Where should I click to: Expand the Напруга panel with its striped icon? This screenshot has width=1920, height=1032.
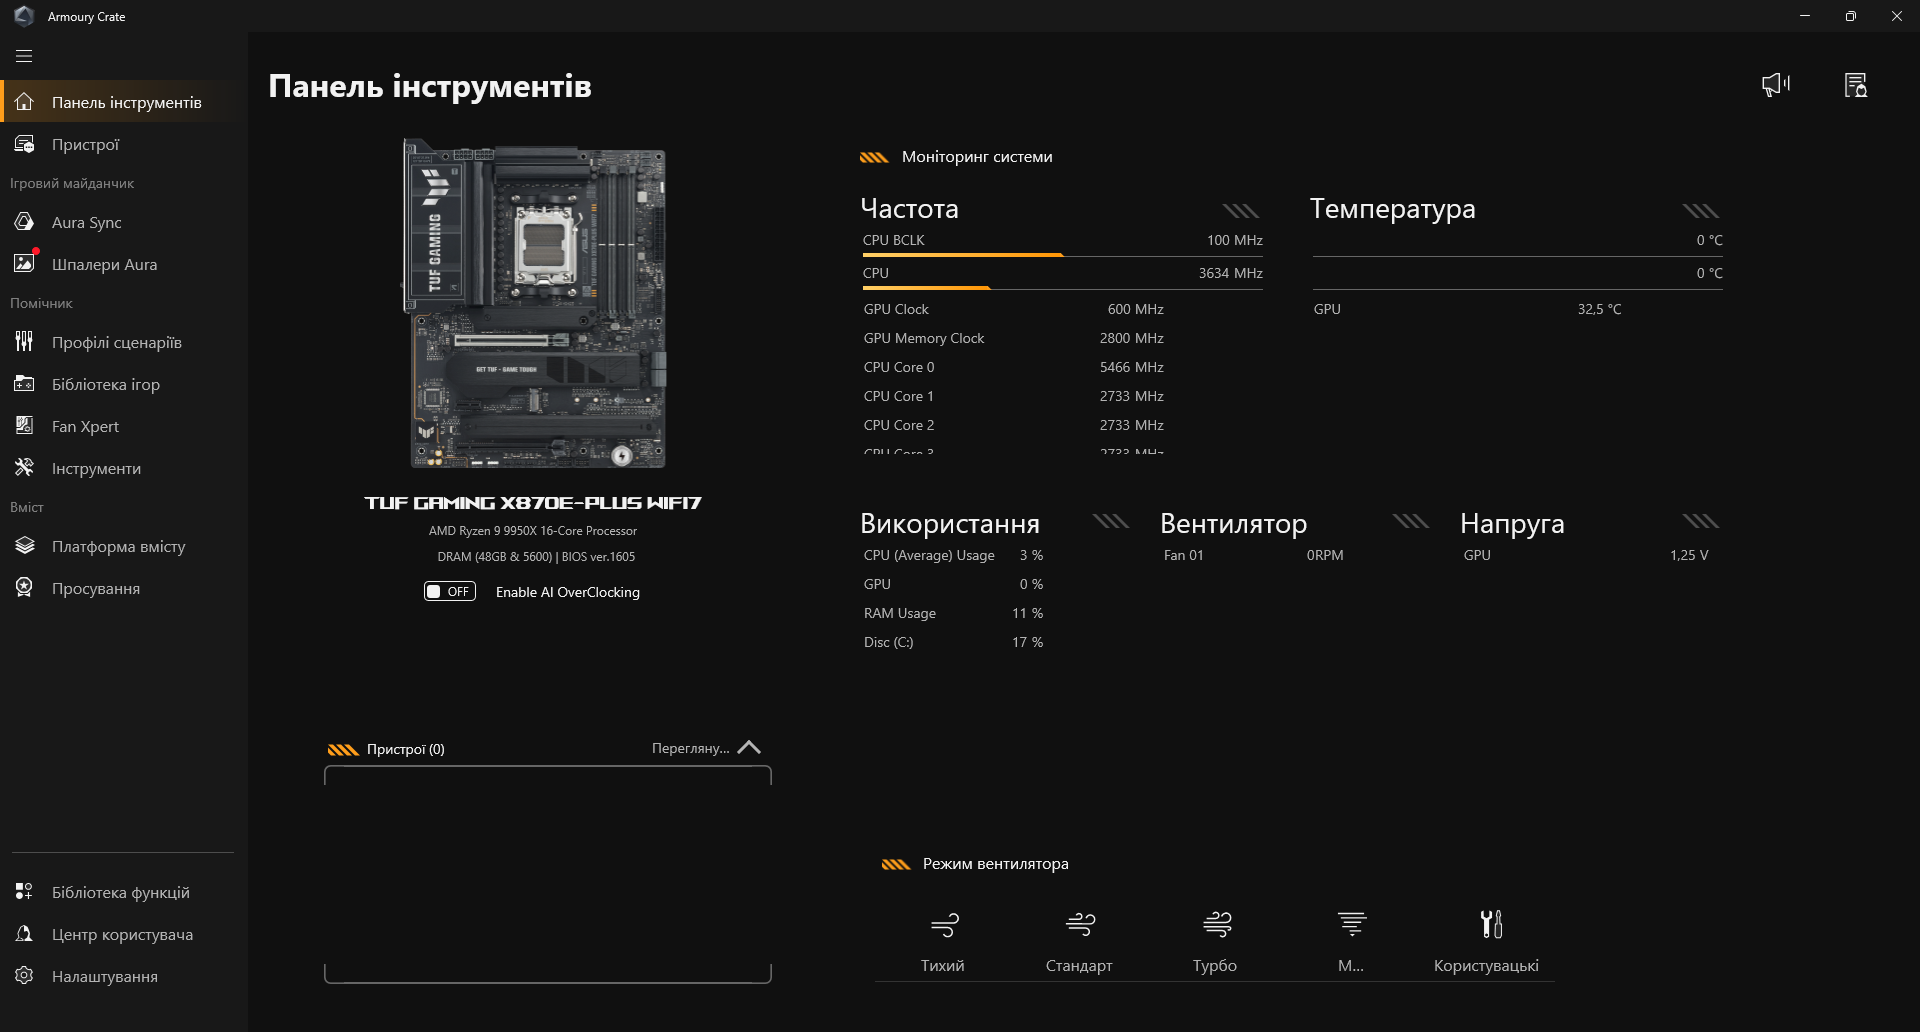coord(1701,521)
